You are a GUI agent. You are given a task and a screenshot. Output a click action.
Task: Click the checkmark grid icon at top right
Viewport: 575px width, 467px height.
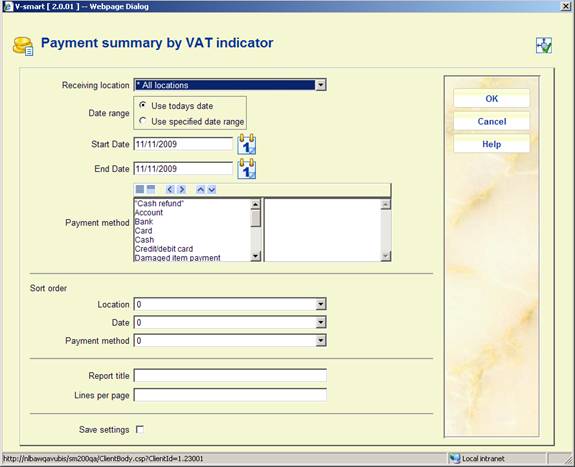[x=543, y=45]
